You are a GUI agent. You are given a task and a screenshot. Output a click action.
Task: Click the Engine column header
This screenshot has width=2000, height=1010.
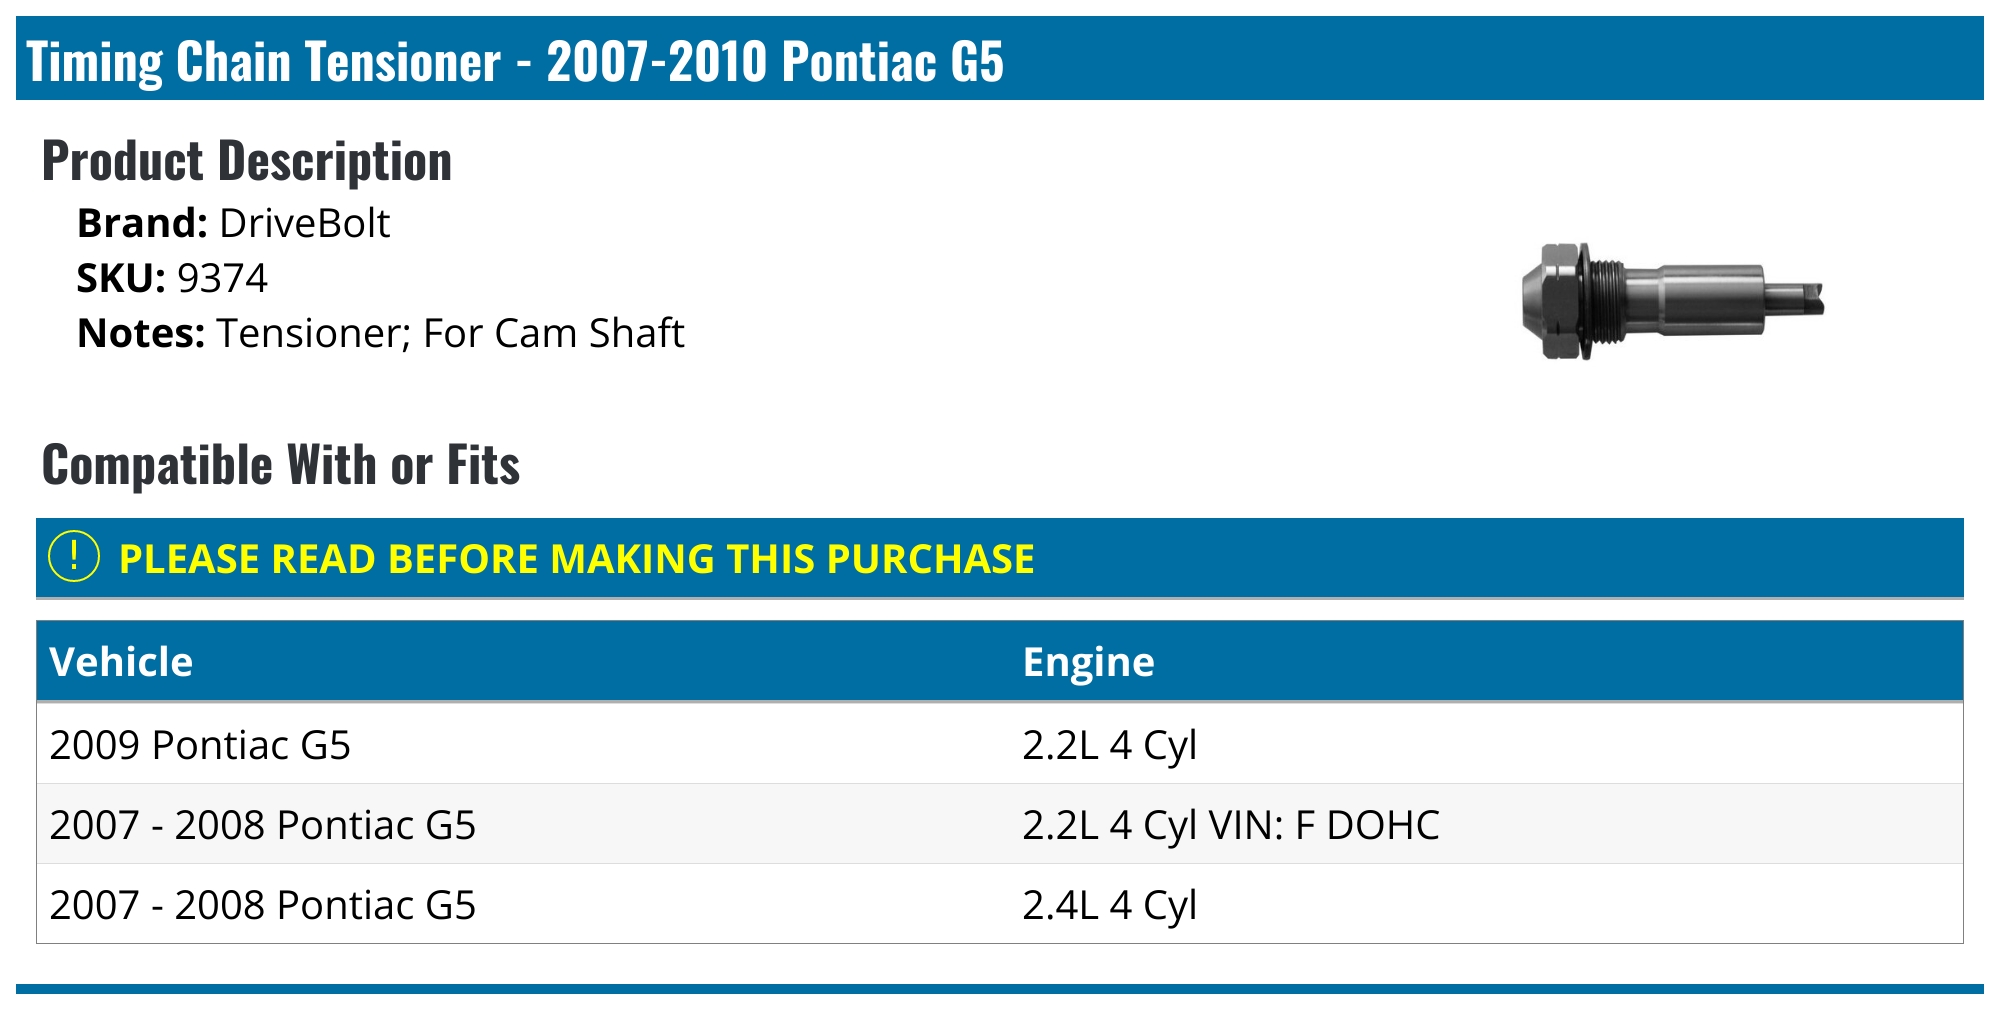pos(1088,662)
